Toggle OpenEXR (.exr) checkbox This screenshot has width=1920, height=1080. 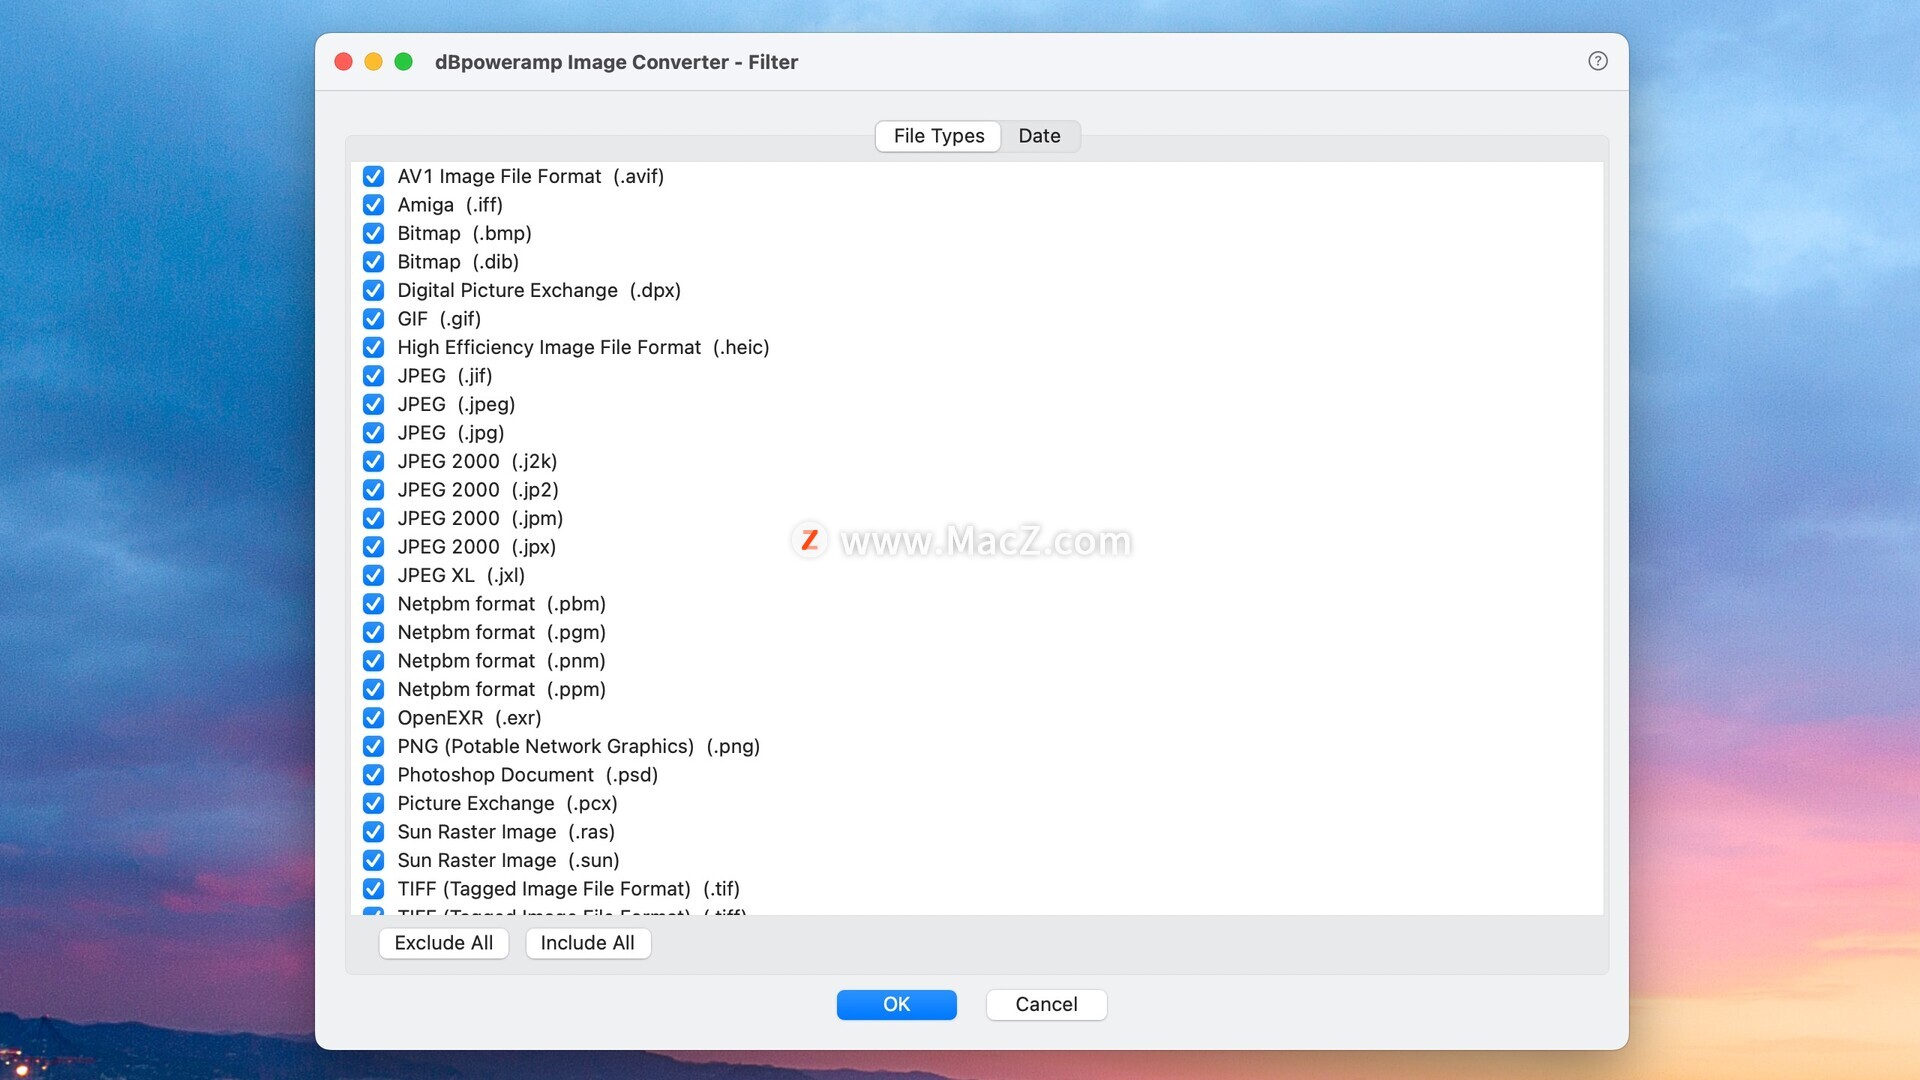[373, 718]
